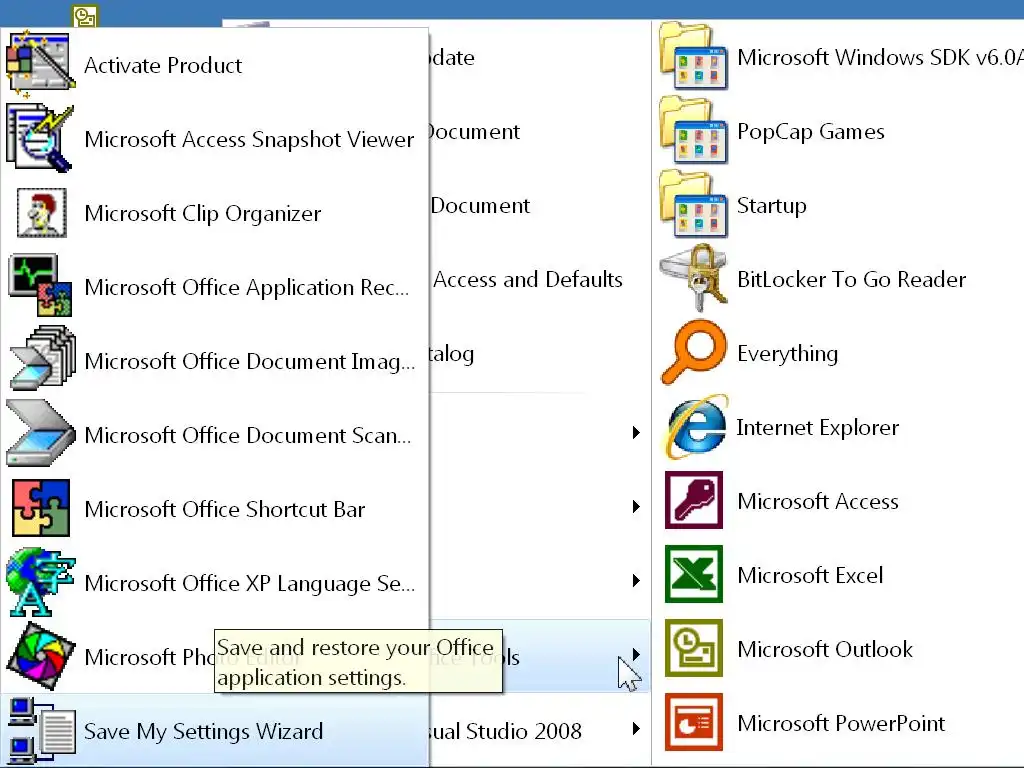
Task: Expand the submenu arrow in the row level with Microsoft Access
Action: [636, 506]
